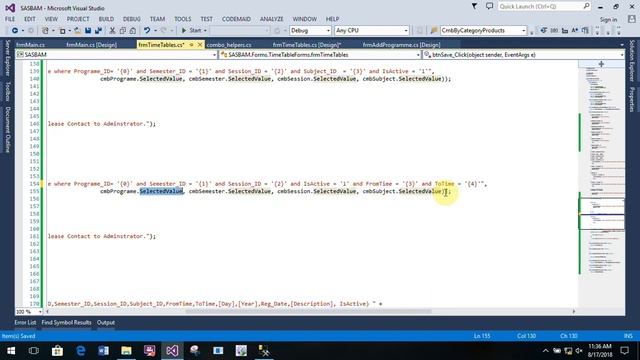Open the BUILD menu
Image resolution: width=640 pixels, height=360 pixels.
[x=106, y=19]
